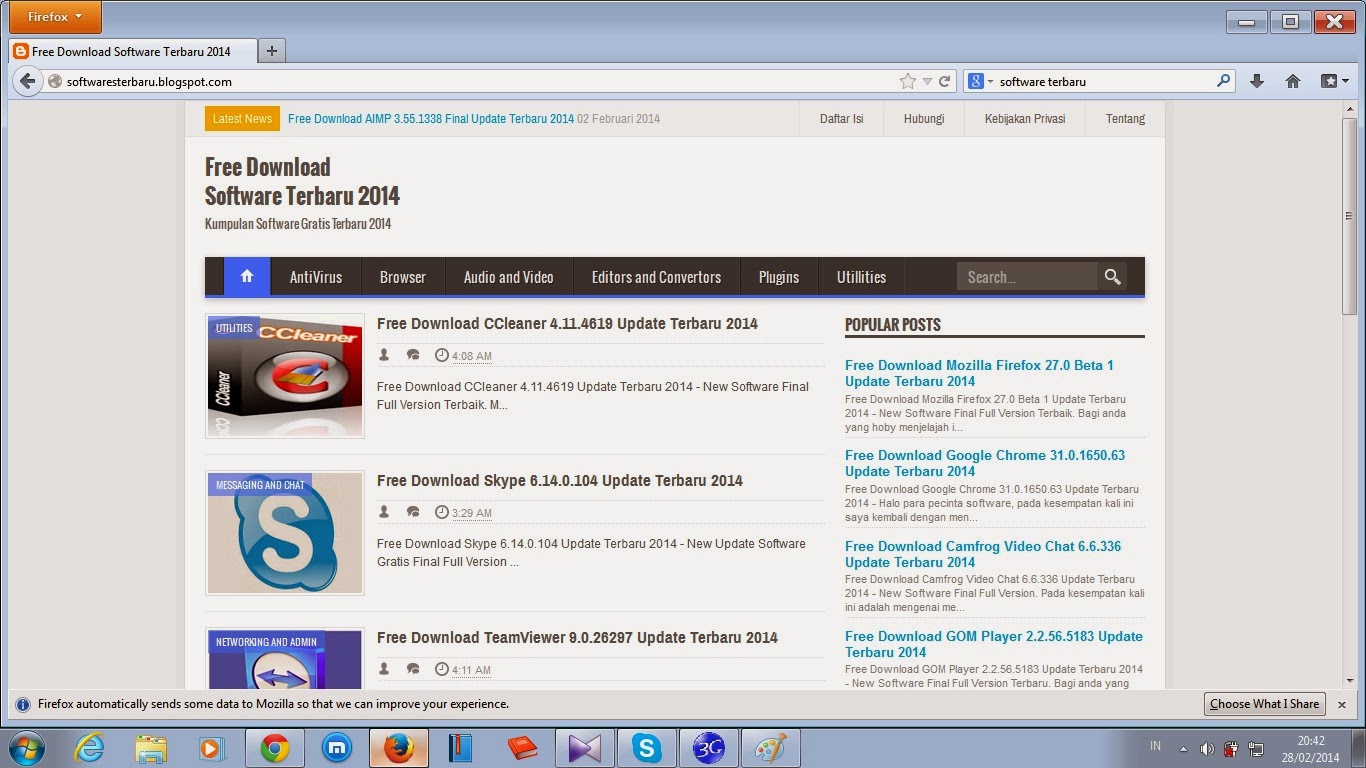This screenshot has height=768, width=1366.
Task: Open Mozilla Firefox settings via Firefox menu button
Action: (54, 16)
